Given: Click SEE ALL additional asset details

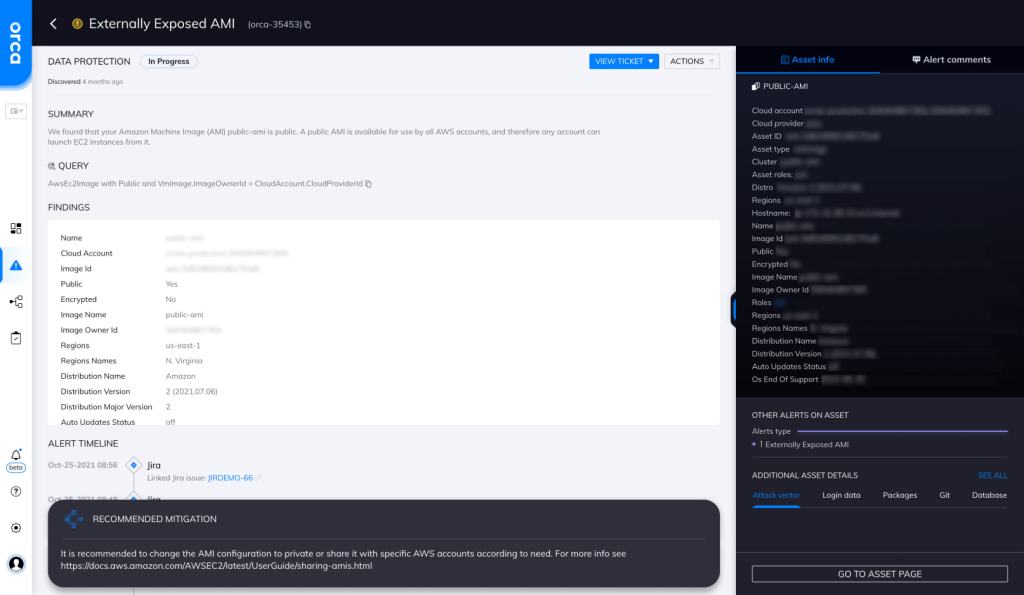Looking at the screenshot, I should pyautogui.click(x=992, y=475).
